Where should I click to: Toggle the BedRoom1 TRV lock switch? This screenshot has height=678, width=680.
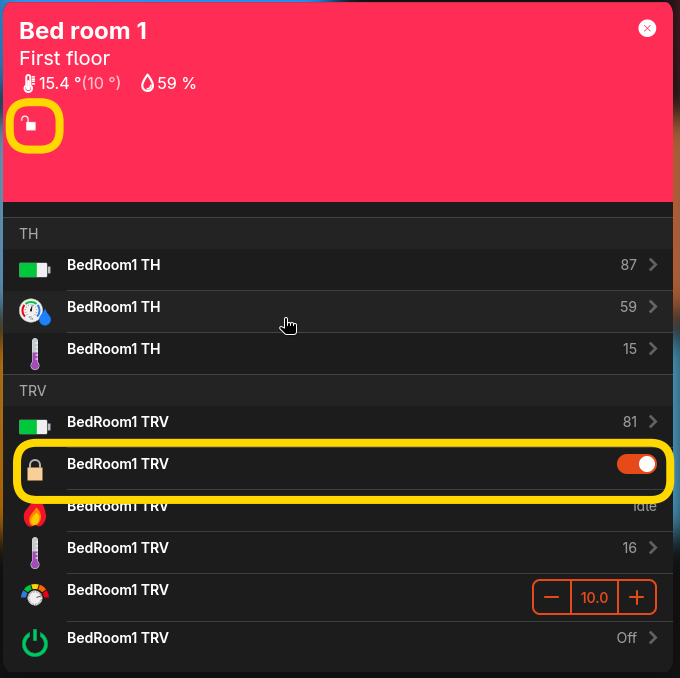636,464
